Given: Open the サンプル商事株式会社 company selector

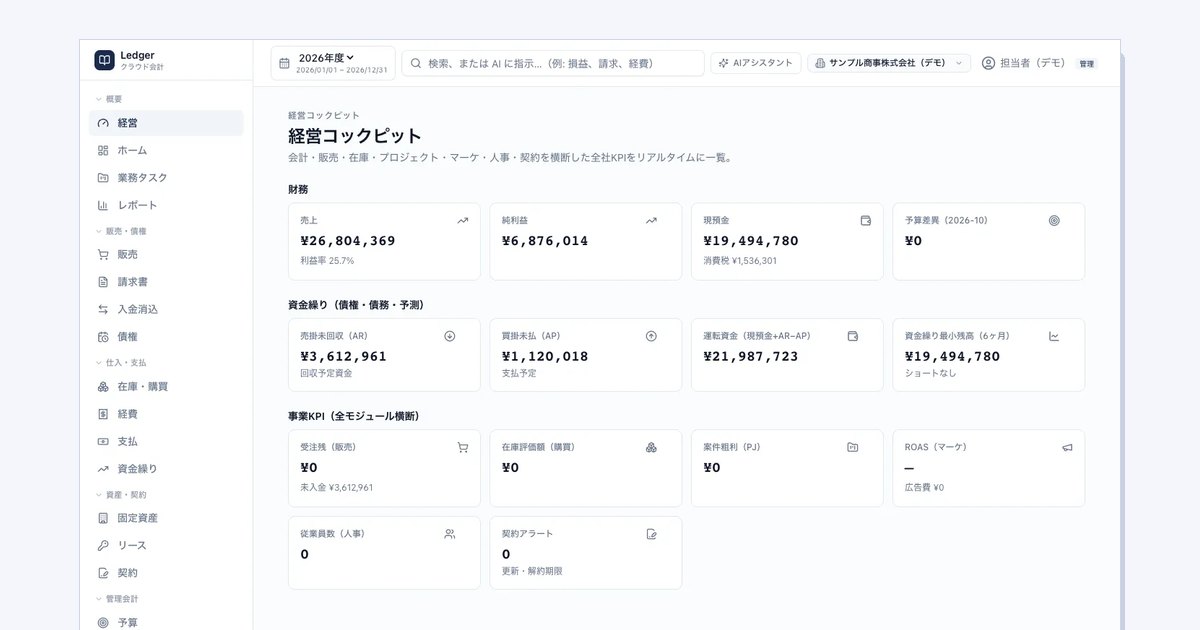Looking at the screenshot, I should pos(889,63).
